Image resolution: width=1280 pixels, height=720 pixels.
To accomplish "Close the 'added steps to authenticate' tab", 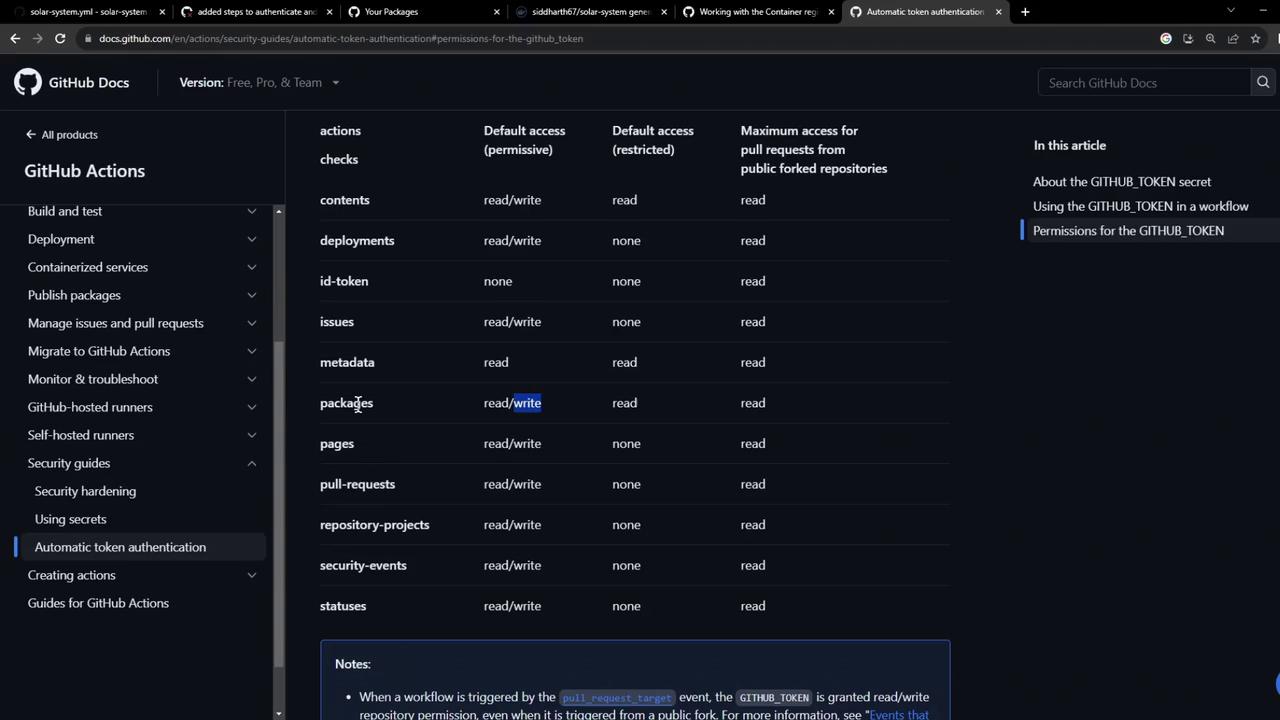I will [329, 12].
